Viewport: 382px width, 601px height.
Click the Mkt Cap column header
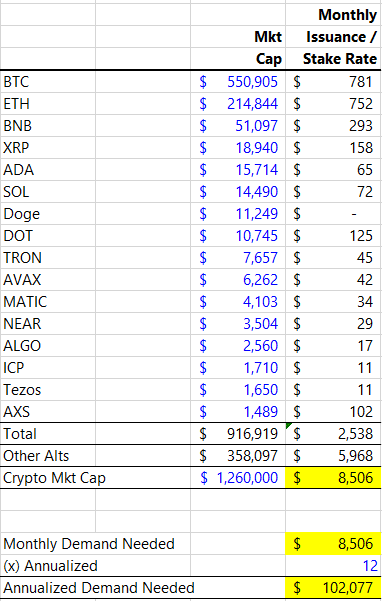click(238, 48)
